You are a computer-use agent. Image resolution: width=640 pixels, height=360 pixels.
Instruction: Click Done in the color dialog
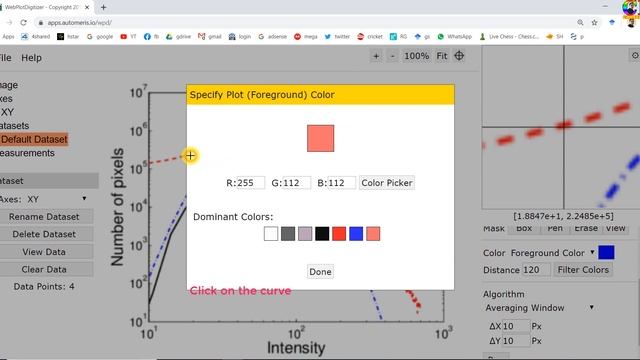[x=320, y=272]
